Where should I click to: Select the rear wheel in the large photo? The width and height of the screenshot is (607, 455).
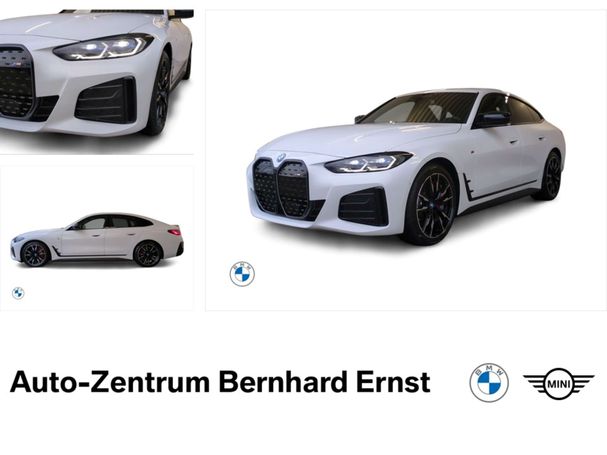coord(550,176)
